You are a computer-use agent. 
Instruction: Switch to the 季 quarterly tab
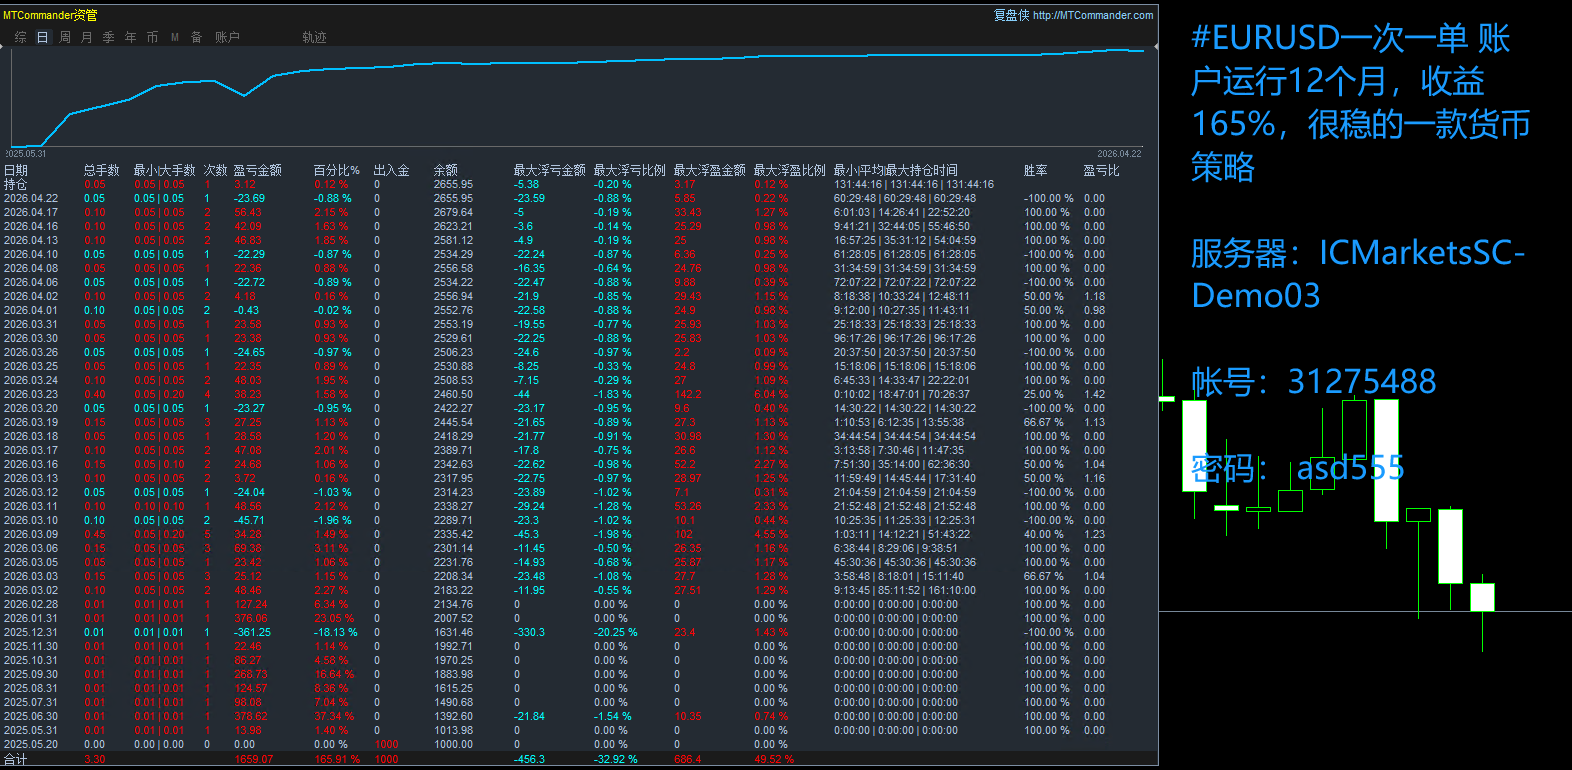109,37
